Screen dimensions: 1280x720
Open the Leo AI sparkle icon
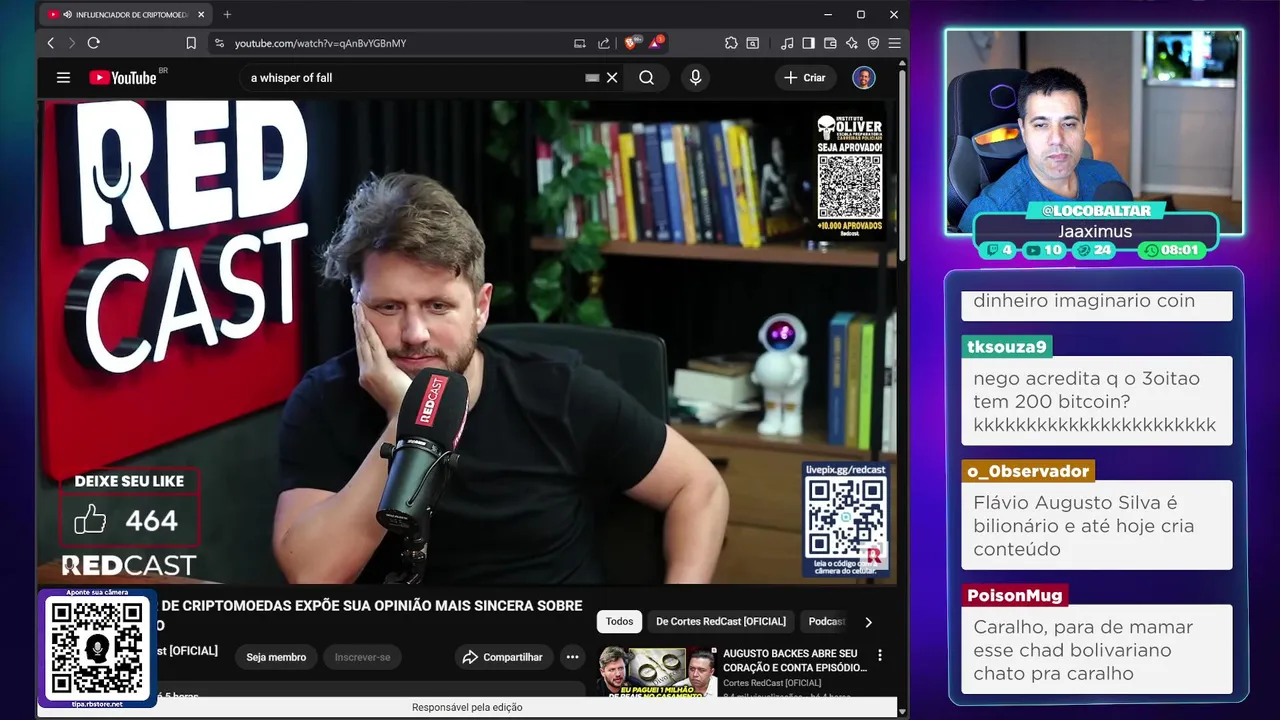(x=851, y=43)
